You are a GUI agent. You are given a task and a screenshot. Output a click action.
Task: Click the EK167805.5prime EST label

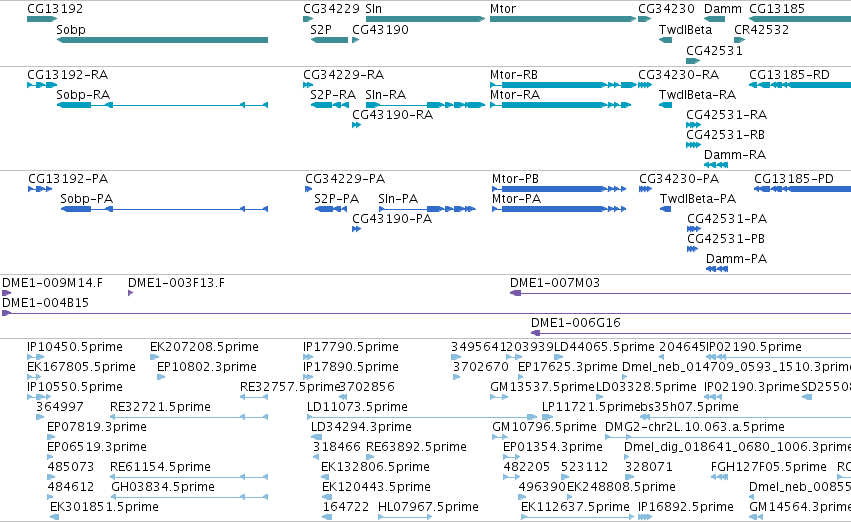click(81, 367)
